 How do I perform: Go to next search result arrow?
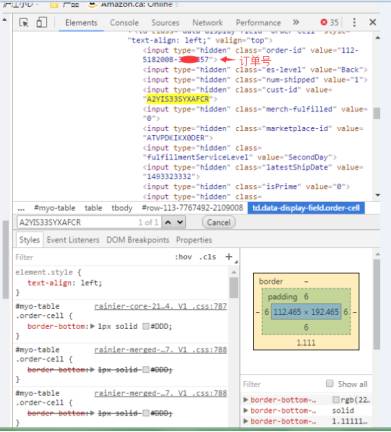pos(180,222)
